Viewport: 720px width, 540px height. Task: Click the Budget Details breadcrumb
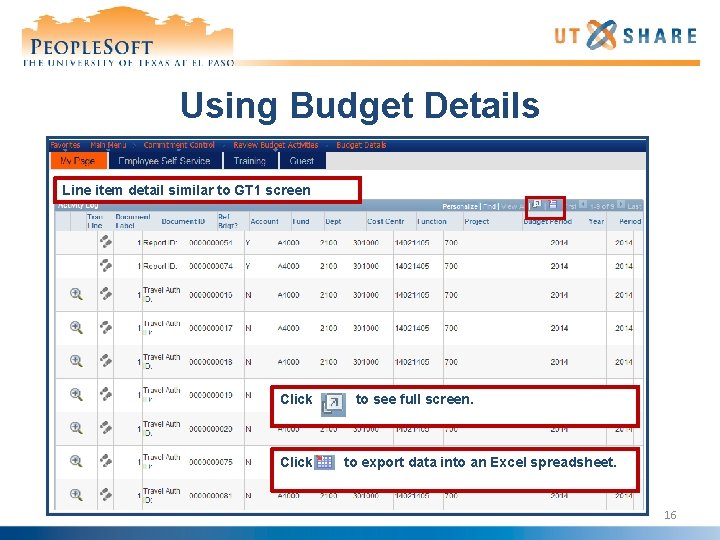[361, 145]
